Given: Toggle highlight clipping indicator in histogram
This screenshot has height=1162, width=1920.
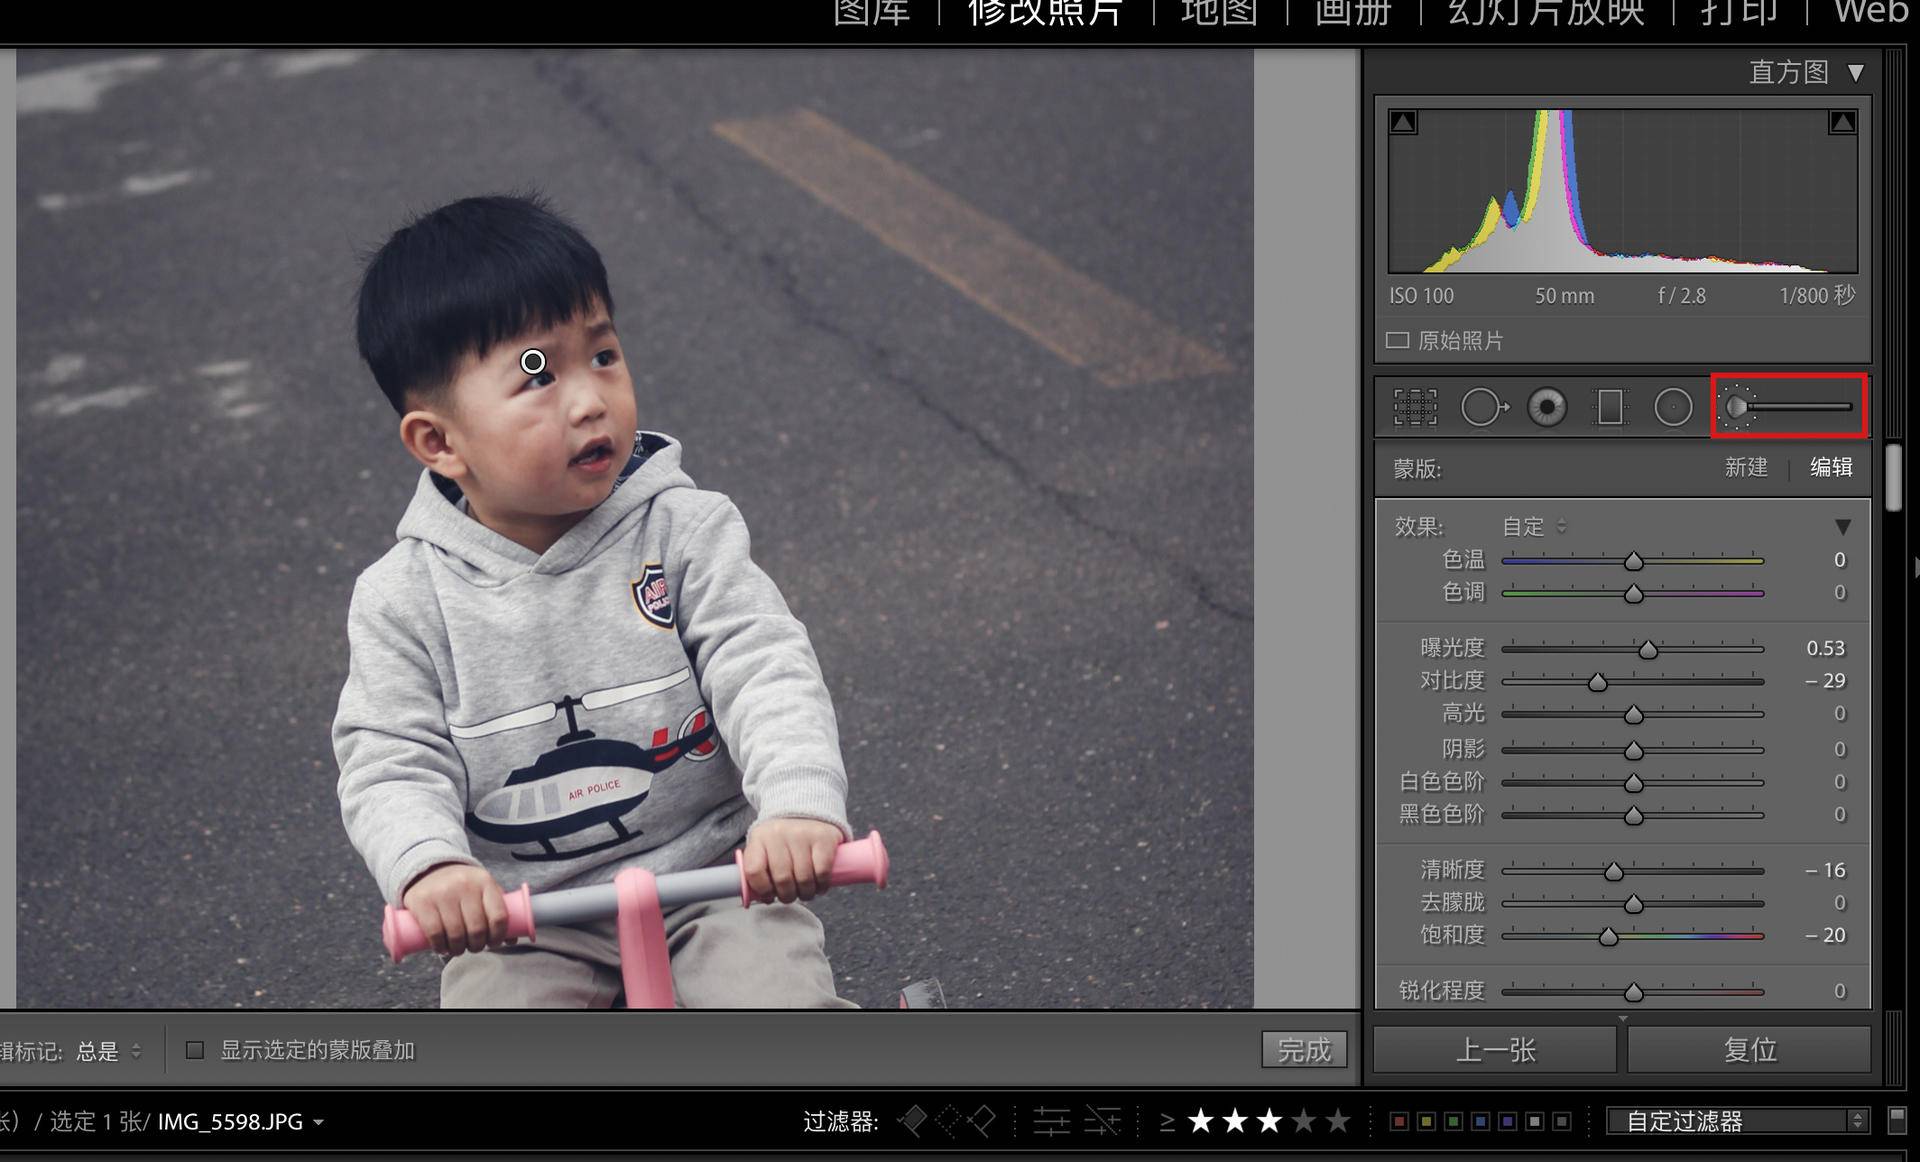Looking at the screenshot, I should point(1842,123).
